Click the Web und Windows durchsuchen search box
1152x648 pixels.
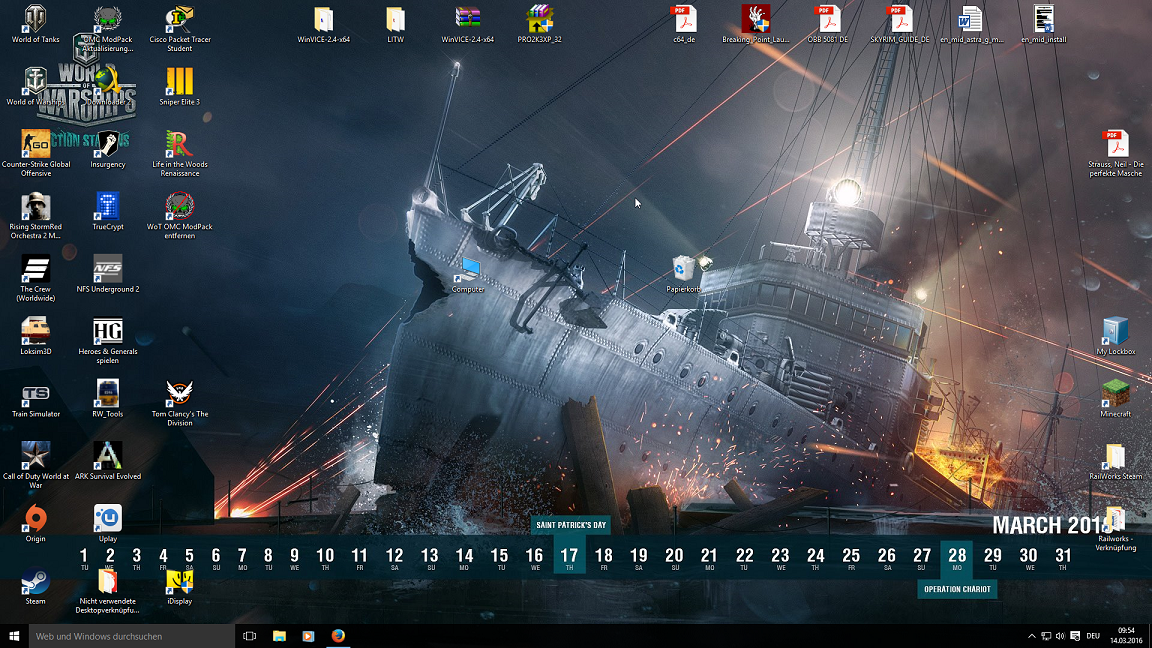tap(132, 636)
